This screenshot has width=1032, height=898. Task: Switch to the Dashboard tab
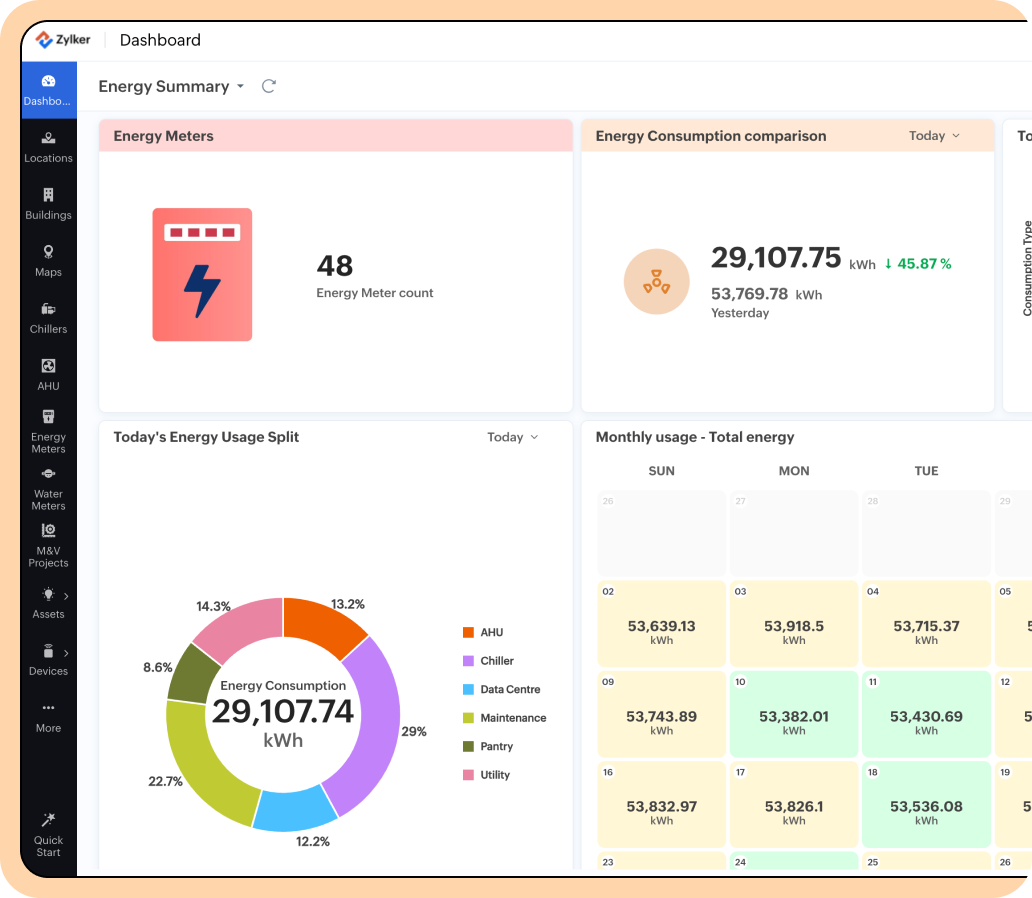(48, 89)
